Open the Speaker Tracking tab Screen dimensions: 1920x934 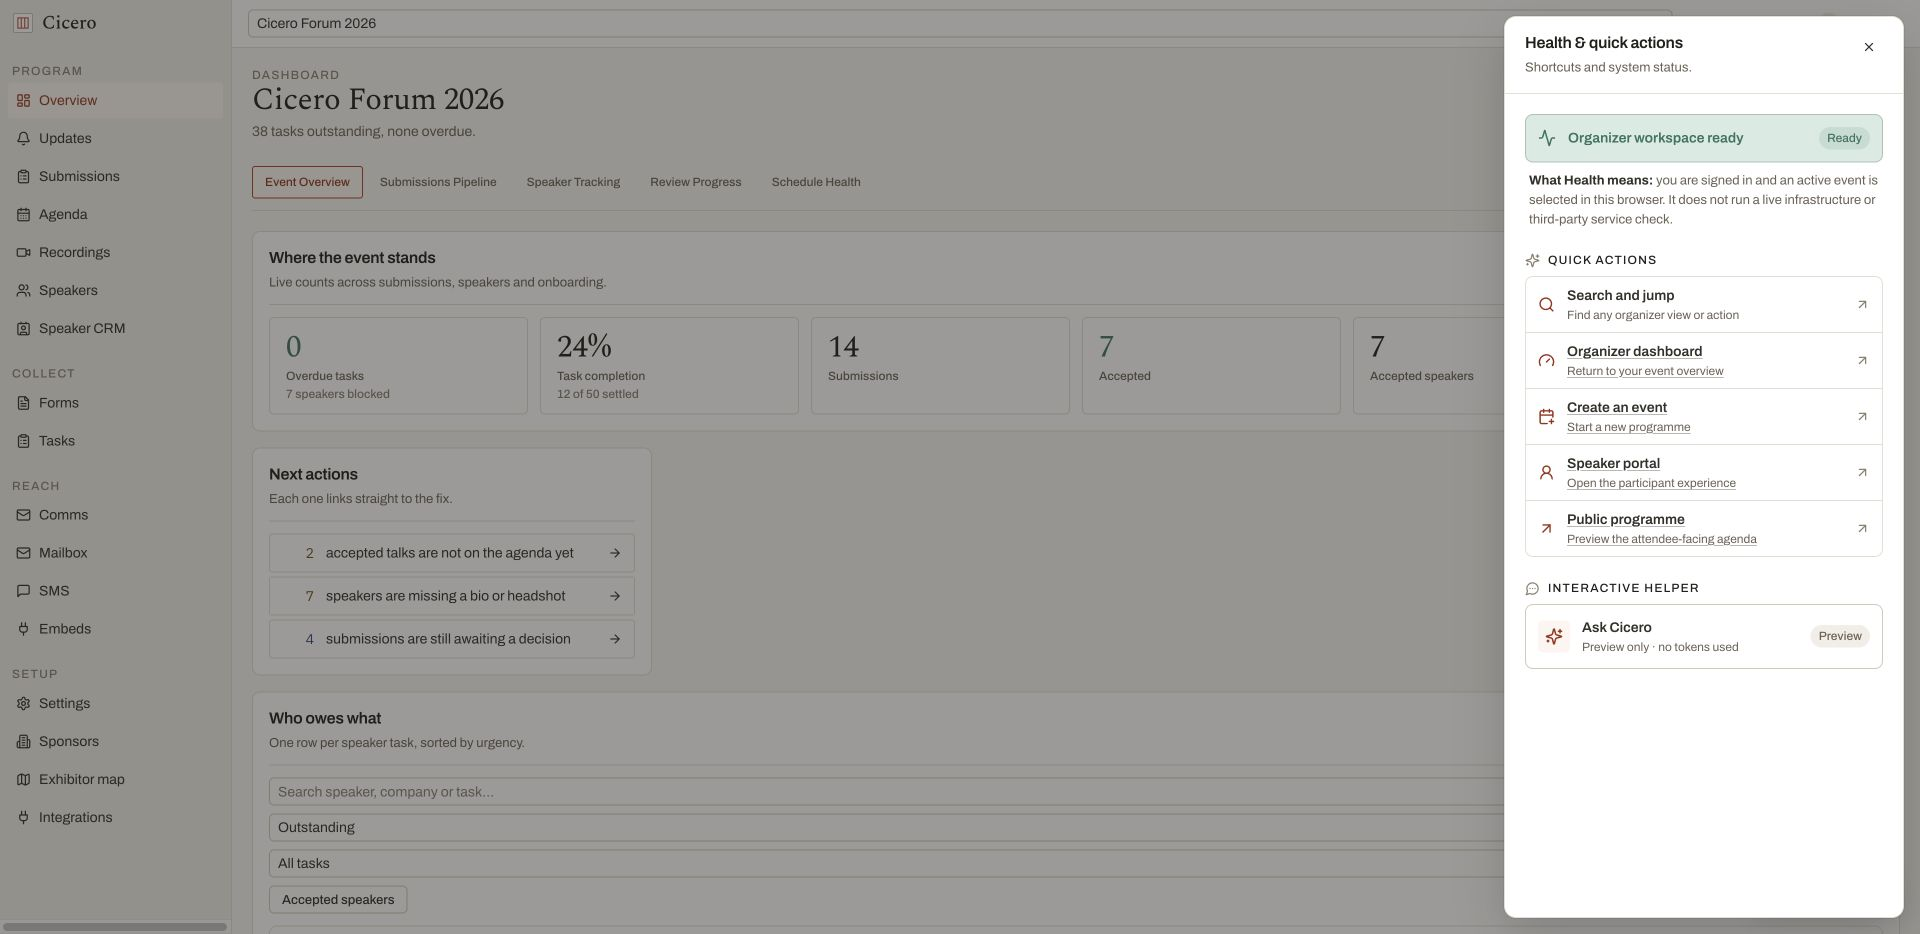573,182
